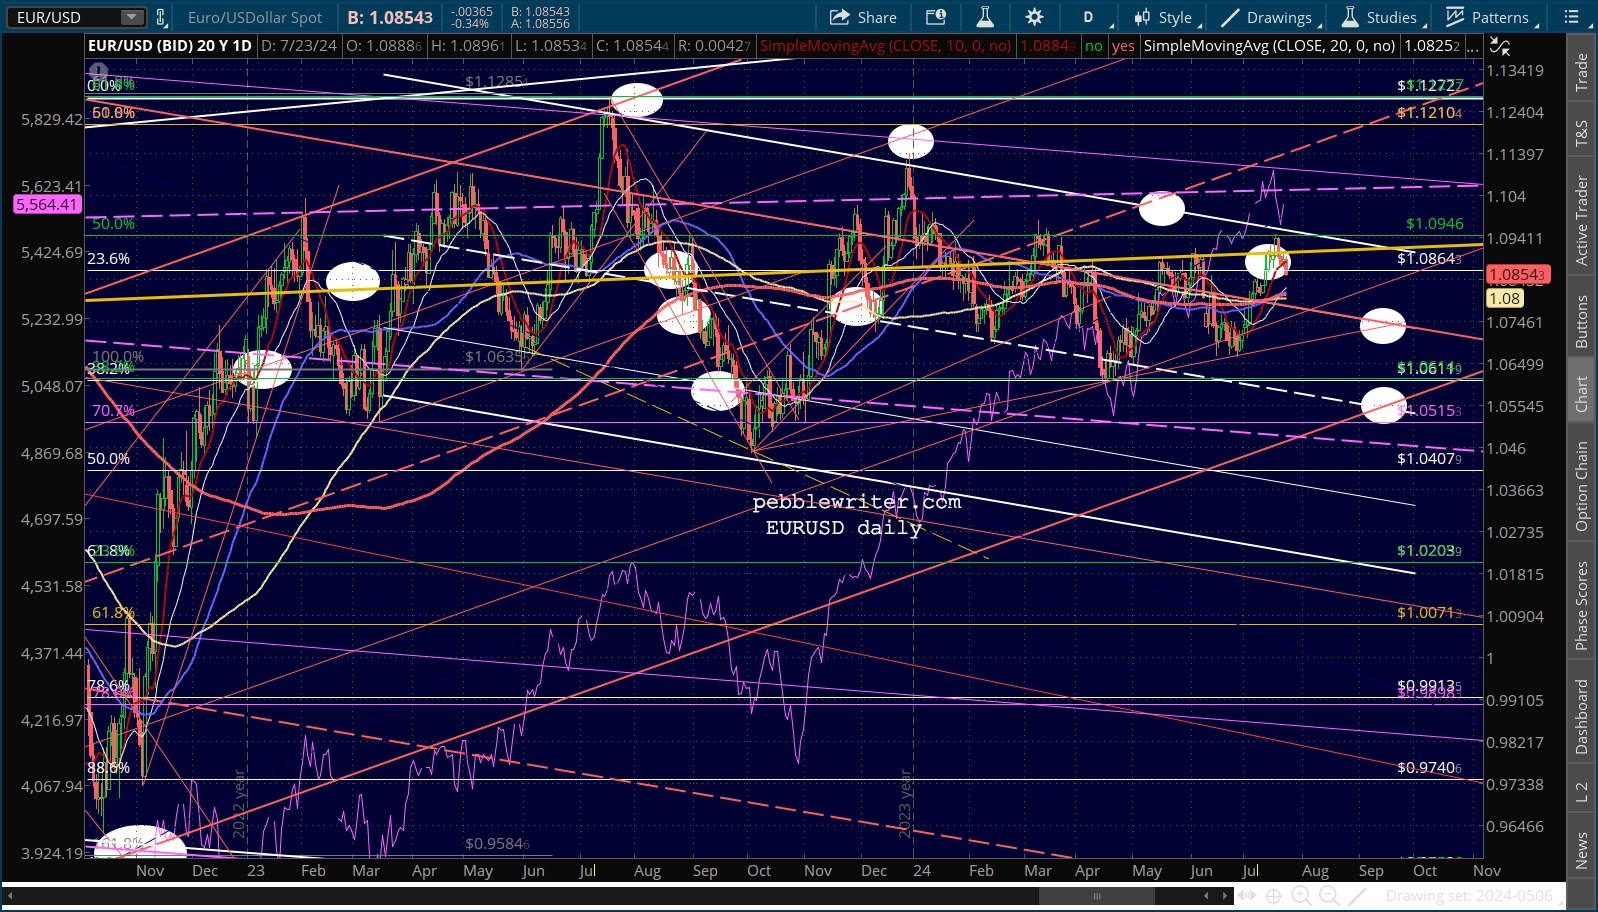Click the $0.9740 price level label

1430,768
